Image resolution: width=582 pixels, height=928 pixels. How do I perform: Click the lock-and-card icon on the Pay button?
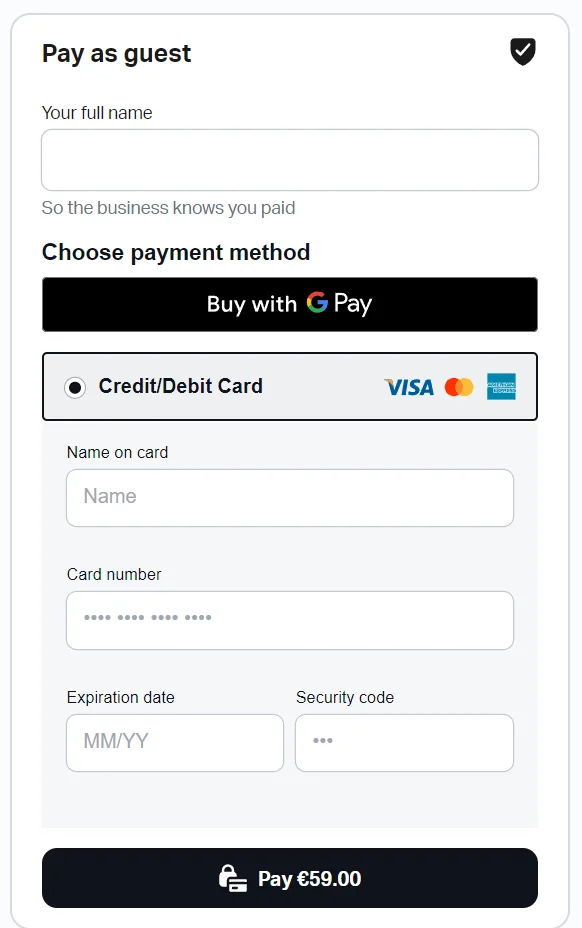pyautogui.click(x=233, y=878)
